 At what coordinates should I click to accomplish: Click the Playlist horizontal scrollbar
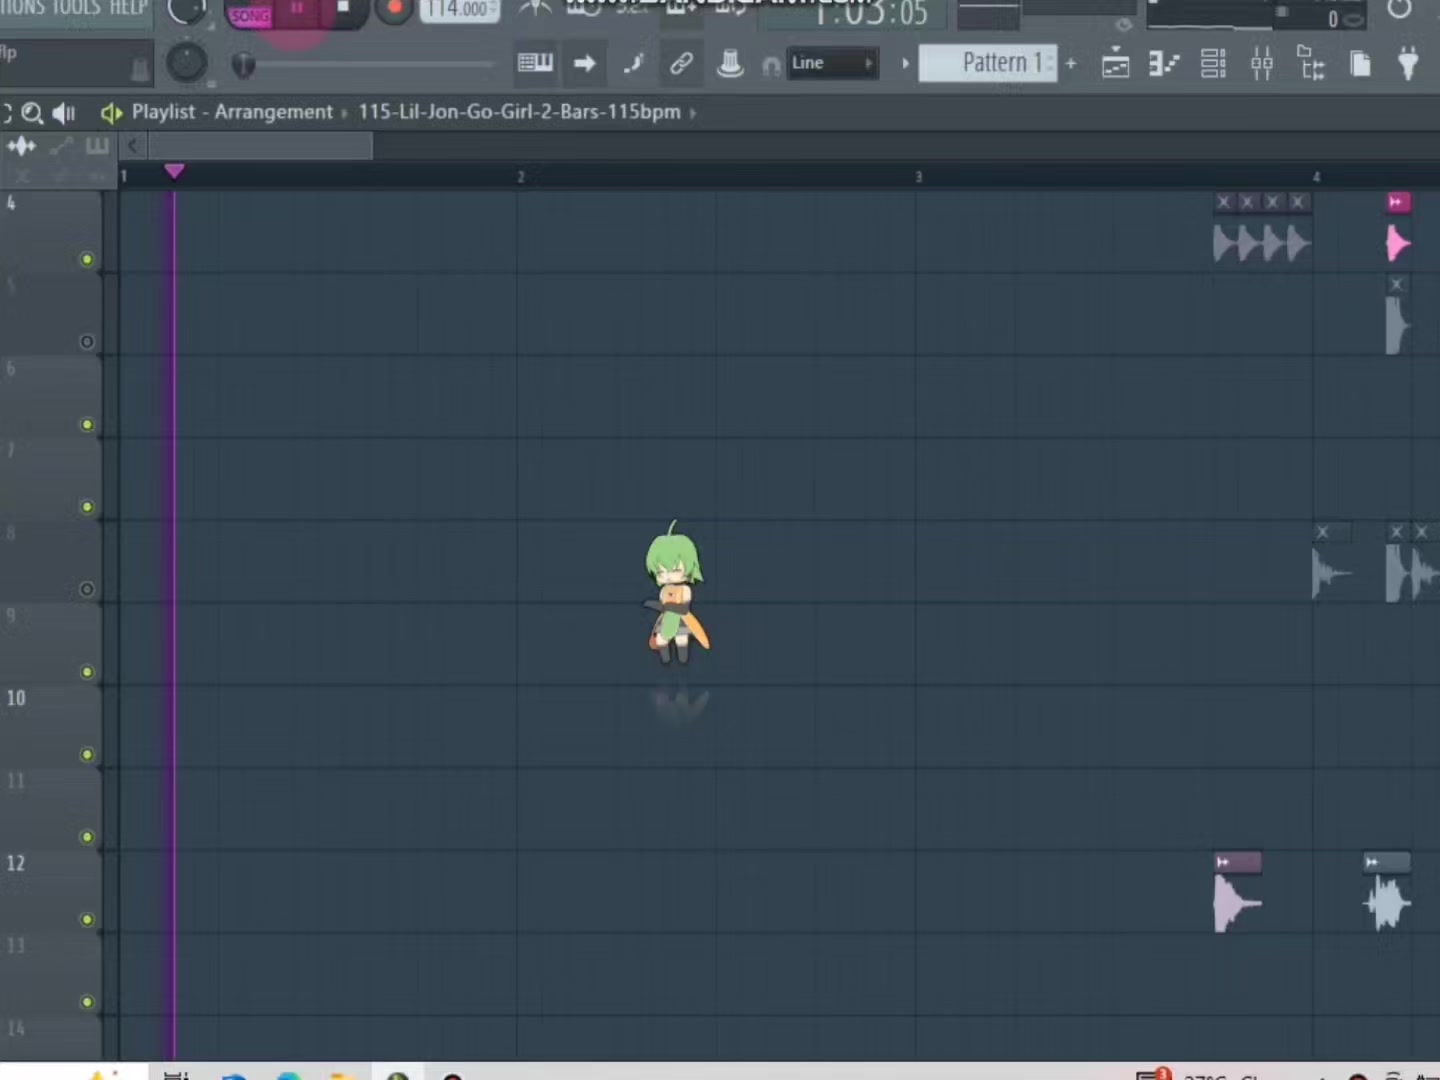pyautogui.click(x=260, y=146)
